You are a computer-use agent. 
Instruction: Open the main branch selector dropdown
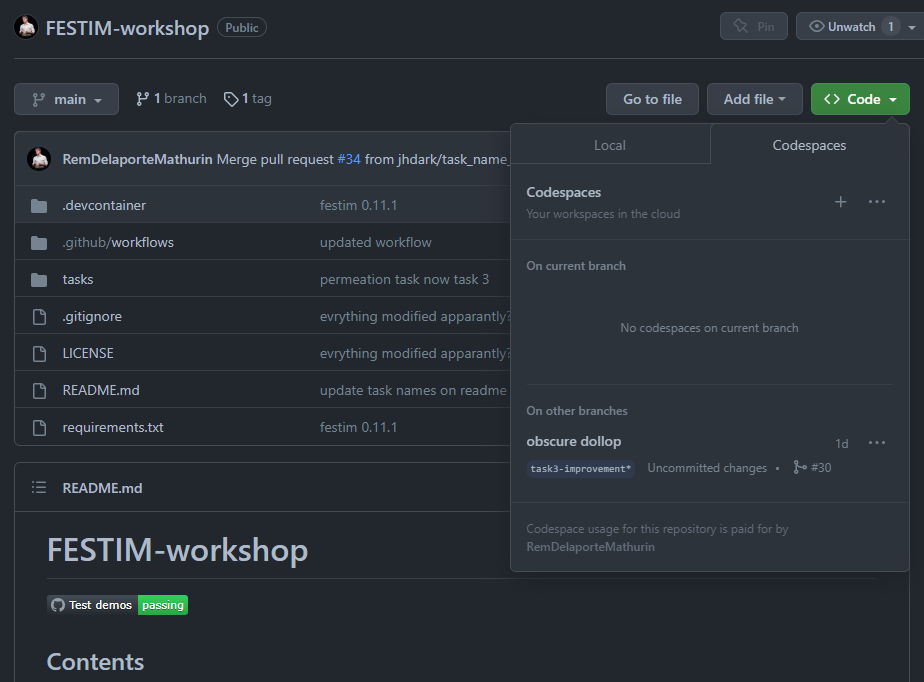coord(67,99)
